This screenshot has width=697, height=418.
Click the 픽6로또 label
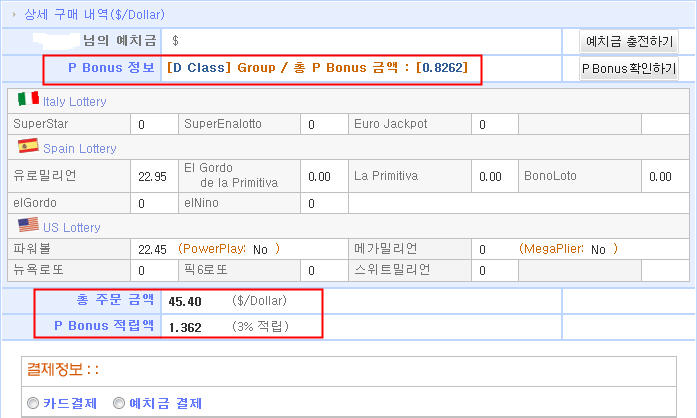pos(205,269)
